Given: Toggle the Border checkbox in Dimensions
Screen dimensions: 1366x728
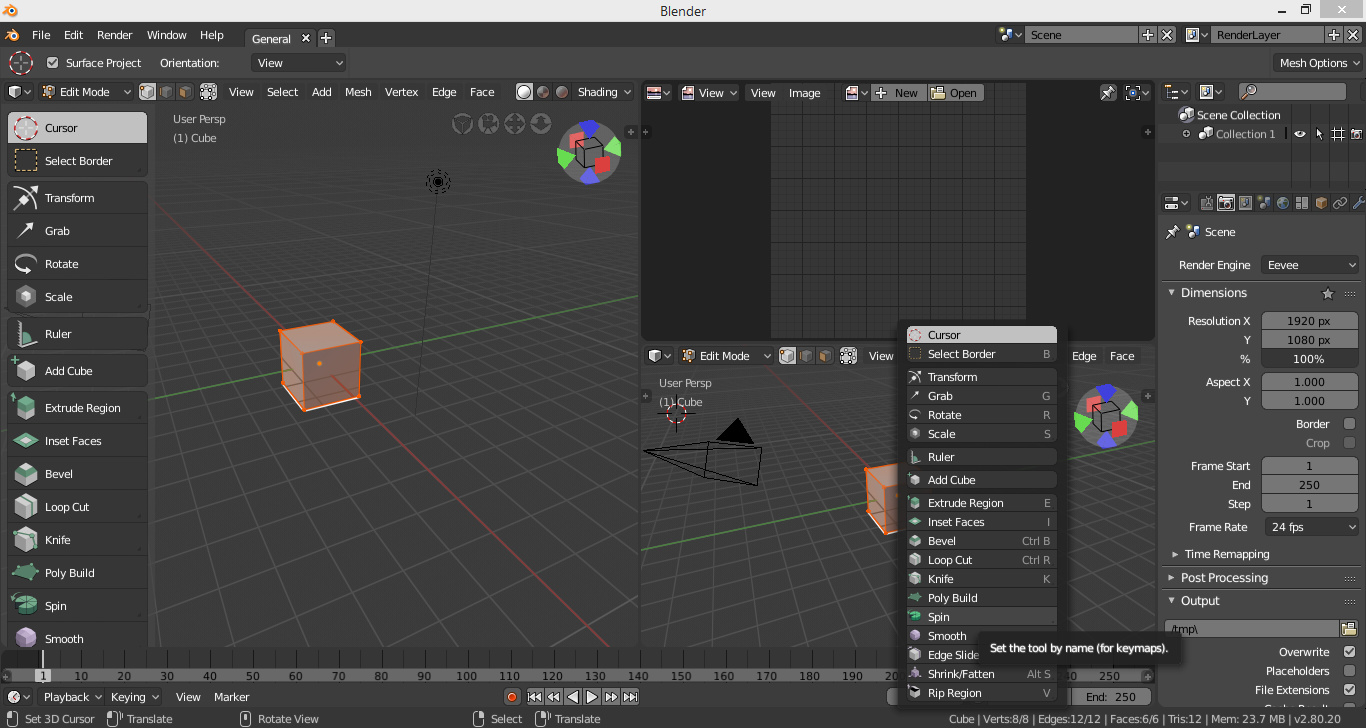Looking at the screenshot, I should click(1349, 424).
